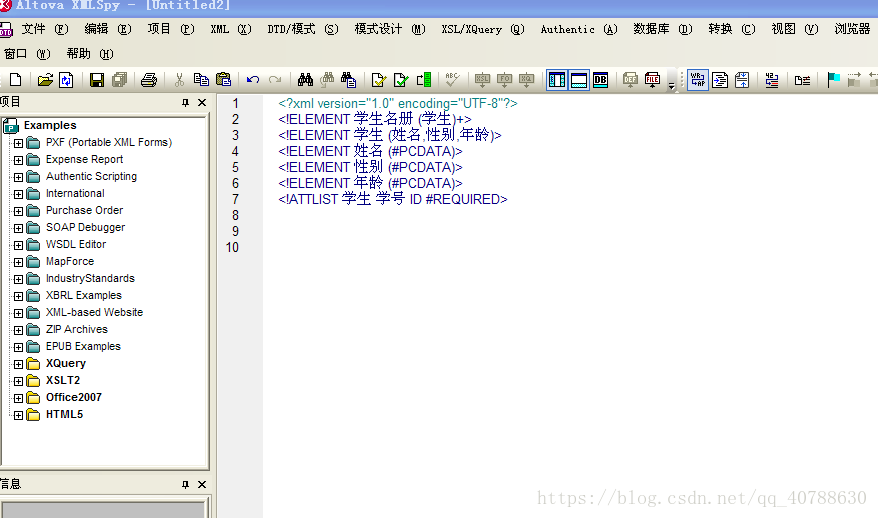Viewport: 878px width, 518px height.
Task: Select the XSLT2 folder
Action: click(x=63, y=381)
